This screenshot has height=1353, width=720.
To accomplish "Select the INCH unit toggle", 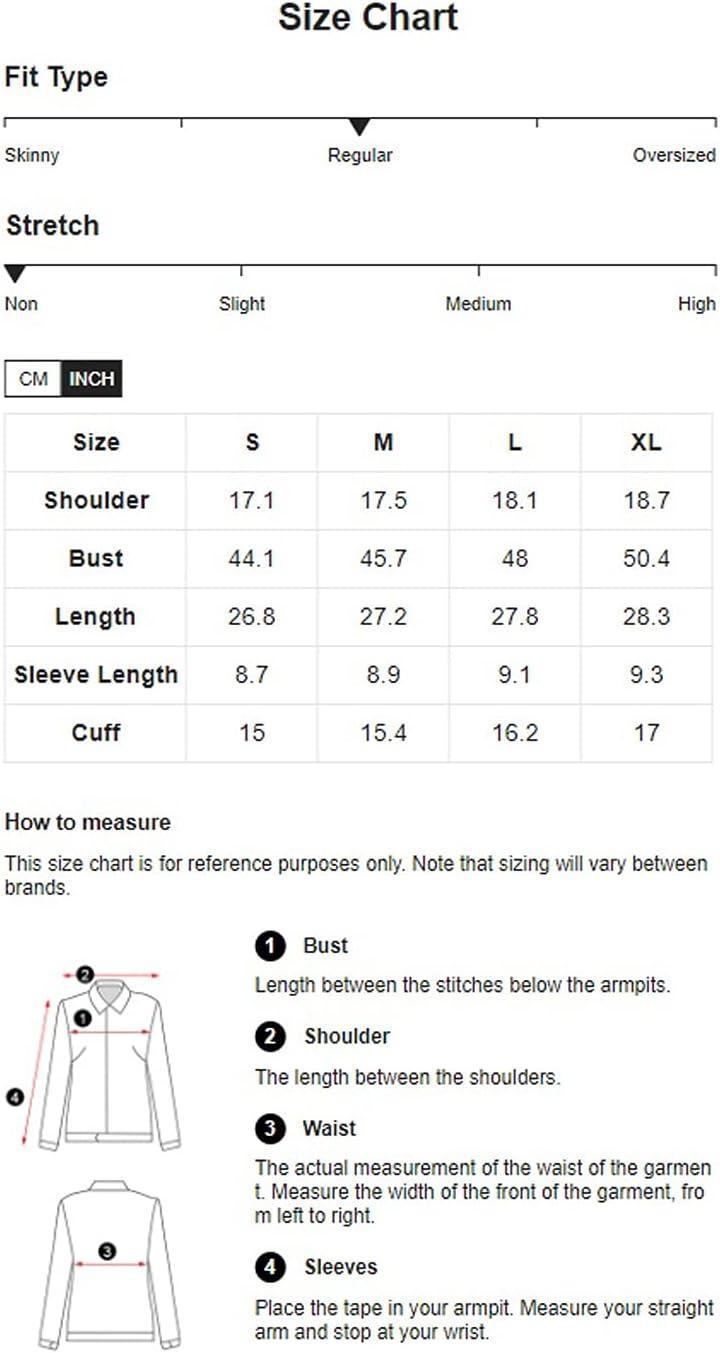I will [x=92, y=379].
